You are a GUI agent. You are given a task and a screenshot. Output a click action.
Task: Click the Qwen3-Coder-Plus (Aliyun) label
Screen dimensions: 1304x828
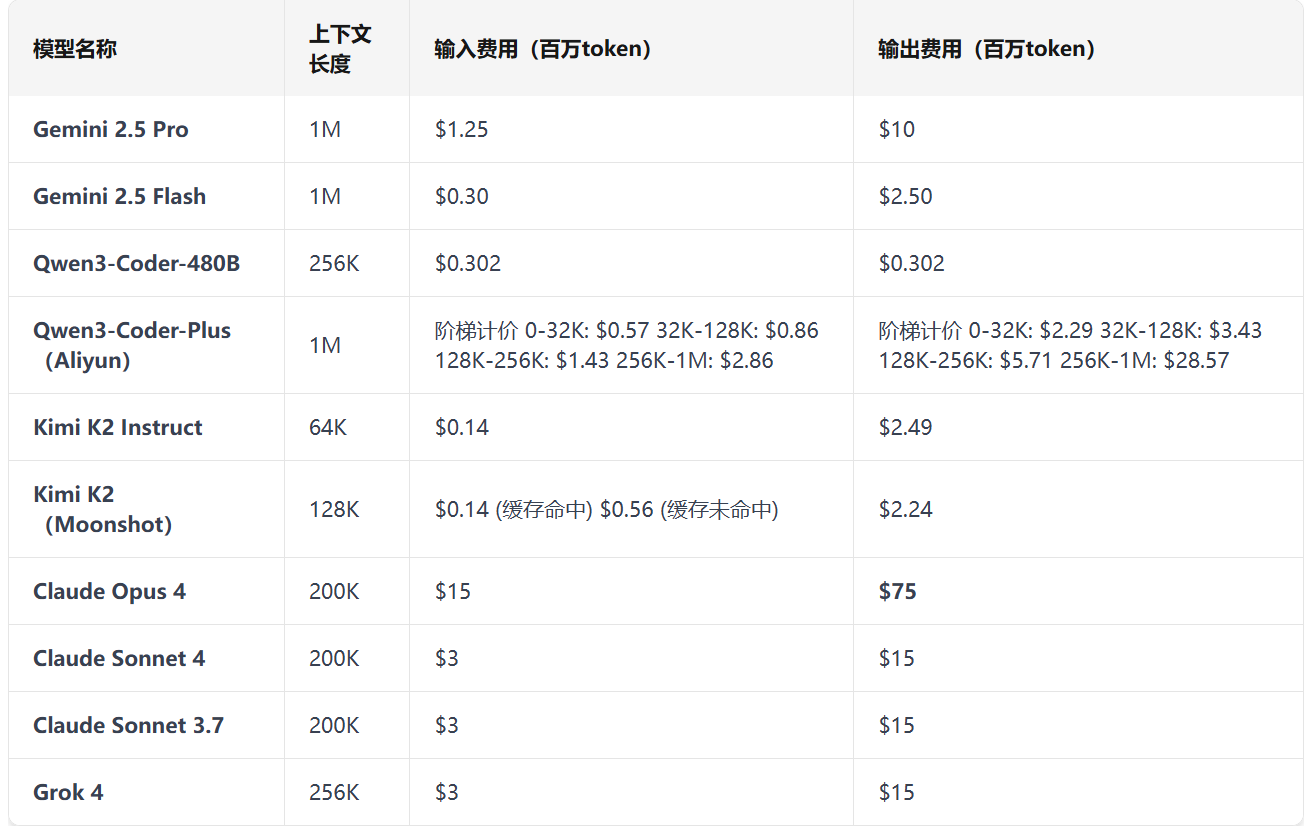click(131, 344)
